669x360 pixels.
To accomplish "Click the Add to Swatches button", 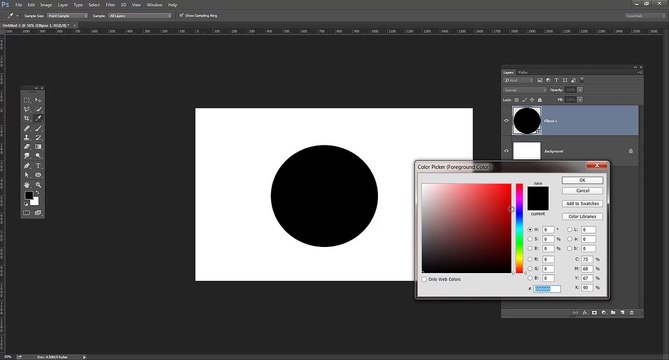I will click(582, 203).
